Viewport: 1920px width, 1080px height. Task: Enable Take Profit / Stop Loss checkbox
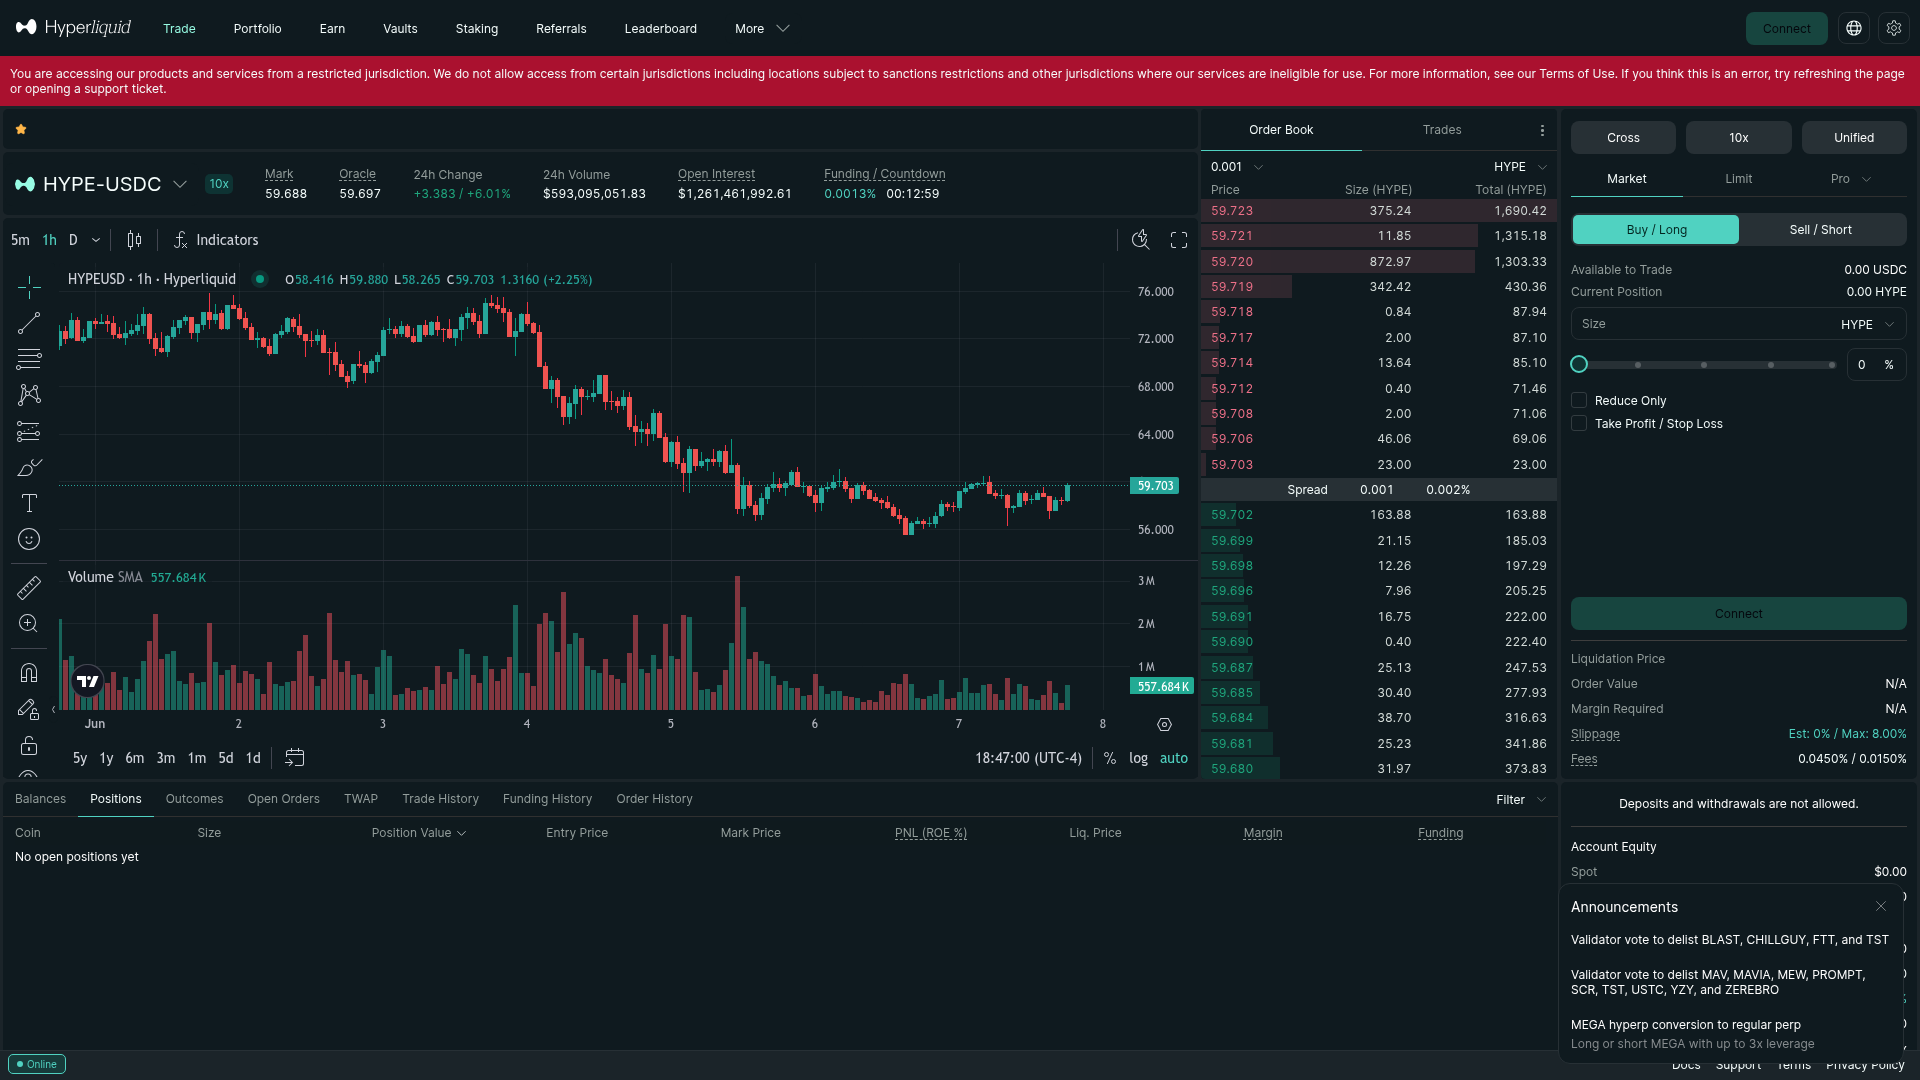click(1579, 424)
